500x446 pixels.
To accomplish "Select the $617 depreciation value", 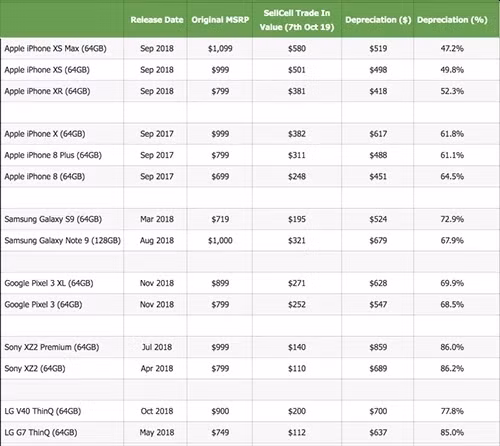I will [378, 134].
